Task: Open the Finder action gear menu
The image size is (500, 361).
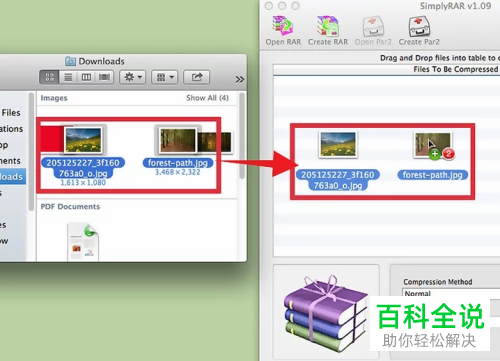Action: pos(133,77)
